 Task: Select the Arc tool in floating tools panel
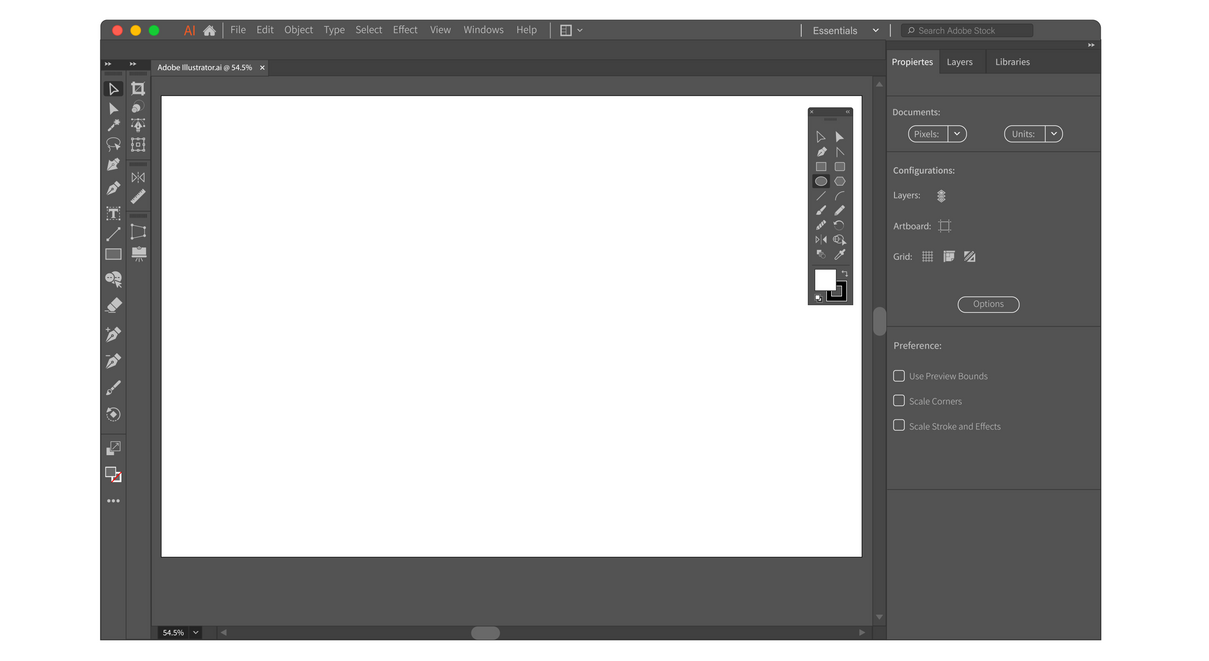pyautogui.click(x=840, y=196)
